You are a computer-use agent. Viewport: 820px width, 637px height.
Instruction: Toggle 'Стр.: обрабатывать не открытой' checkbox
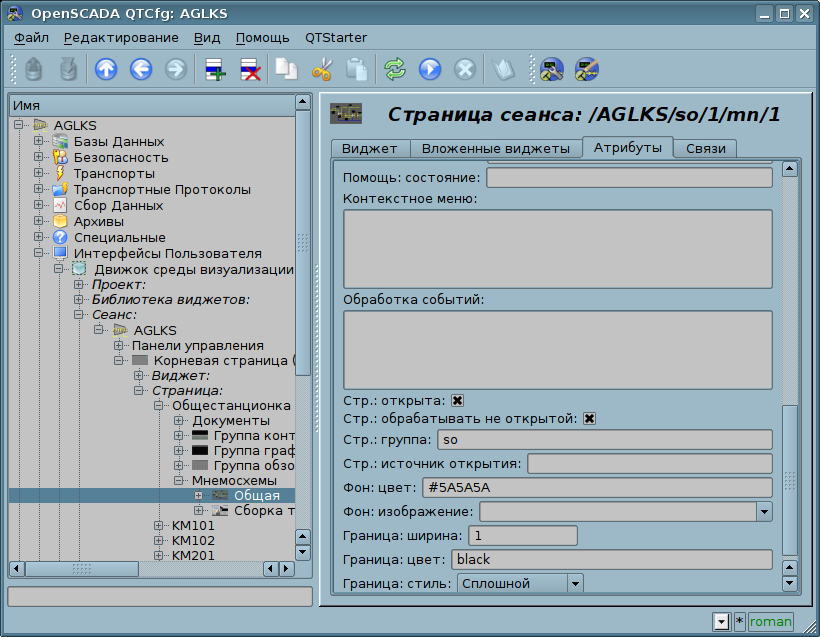pos(590,418)
